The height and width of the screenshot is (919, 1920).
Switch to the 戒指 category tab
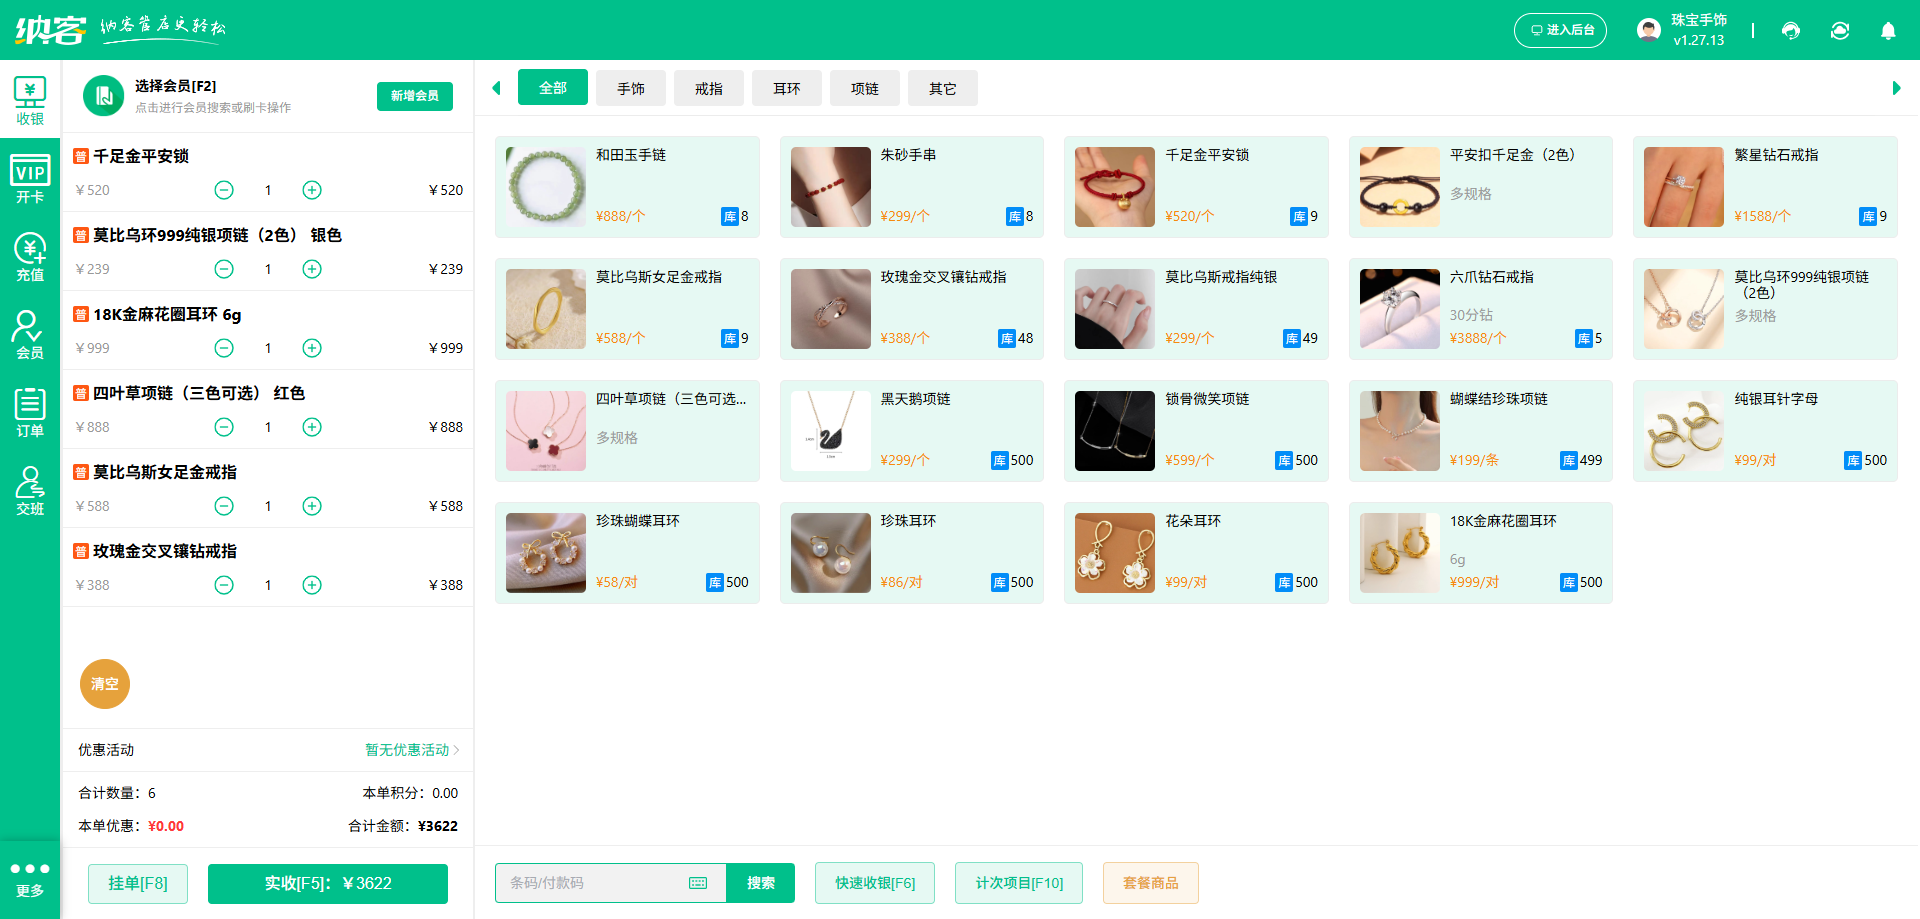click(x=709, y=89)
